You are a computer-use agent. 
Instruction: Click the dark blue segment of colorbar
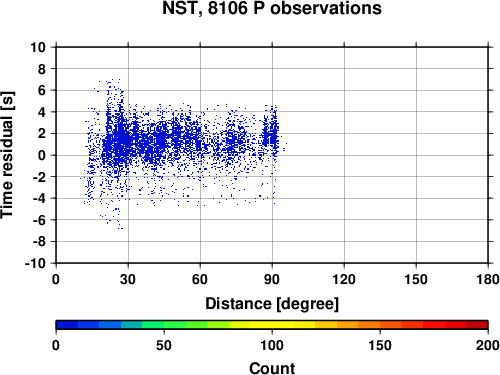[x=67, y=325]
